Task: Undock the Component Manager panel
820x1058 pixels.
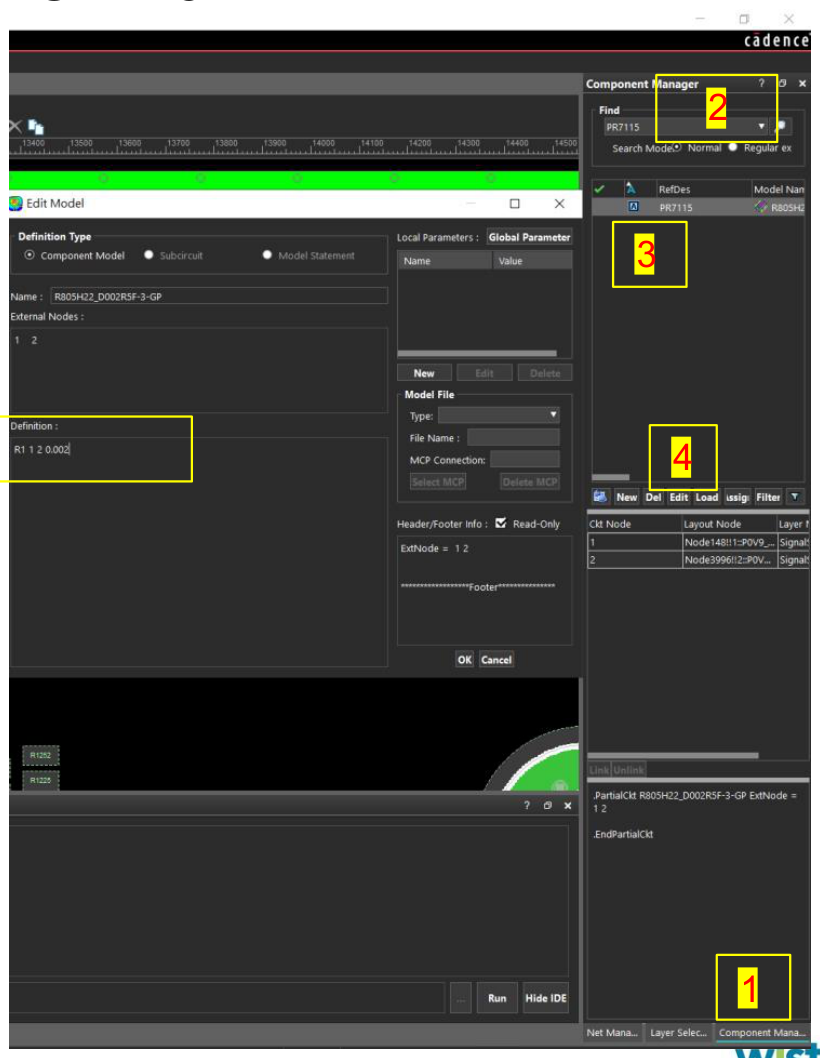Action: [x=782, y=83]
